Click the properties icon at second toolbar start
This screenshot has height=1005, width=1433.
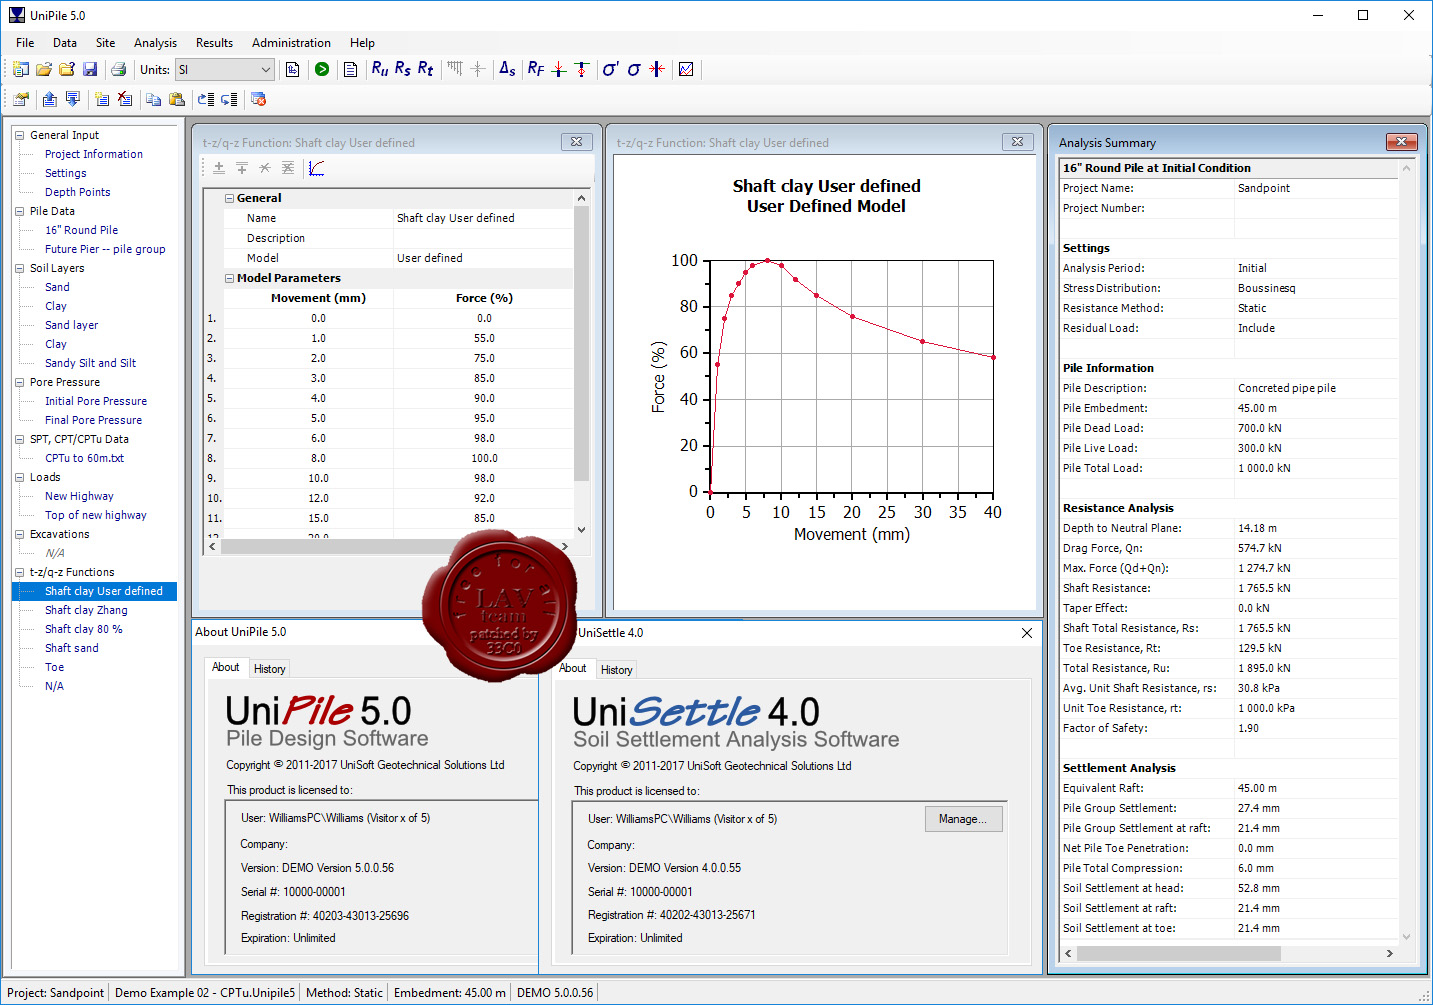click(x=21, y=99)
